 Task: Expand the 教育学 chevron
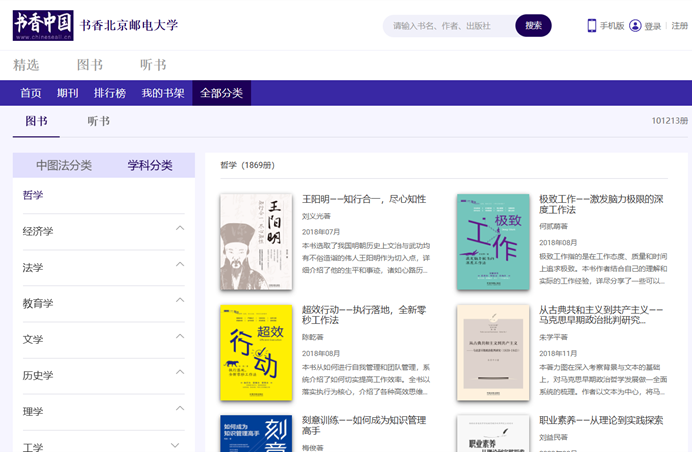tap(180, 300)
